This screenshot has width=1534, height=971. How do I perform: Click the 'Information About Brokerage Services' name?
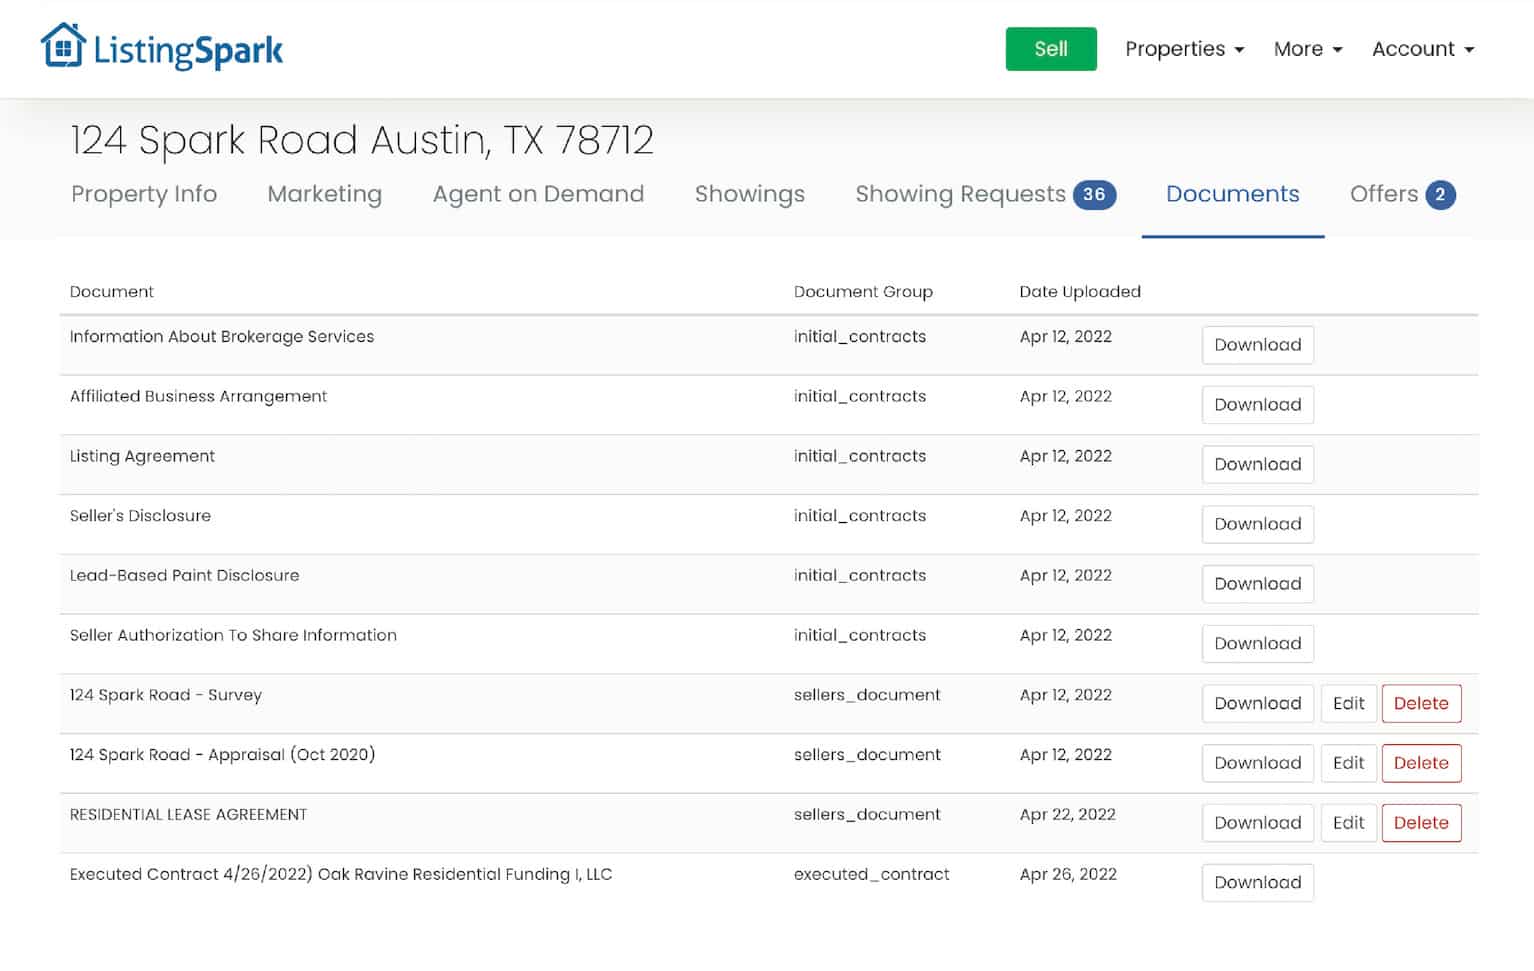pyautogui.click(x=222, y=337)
